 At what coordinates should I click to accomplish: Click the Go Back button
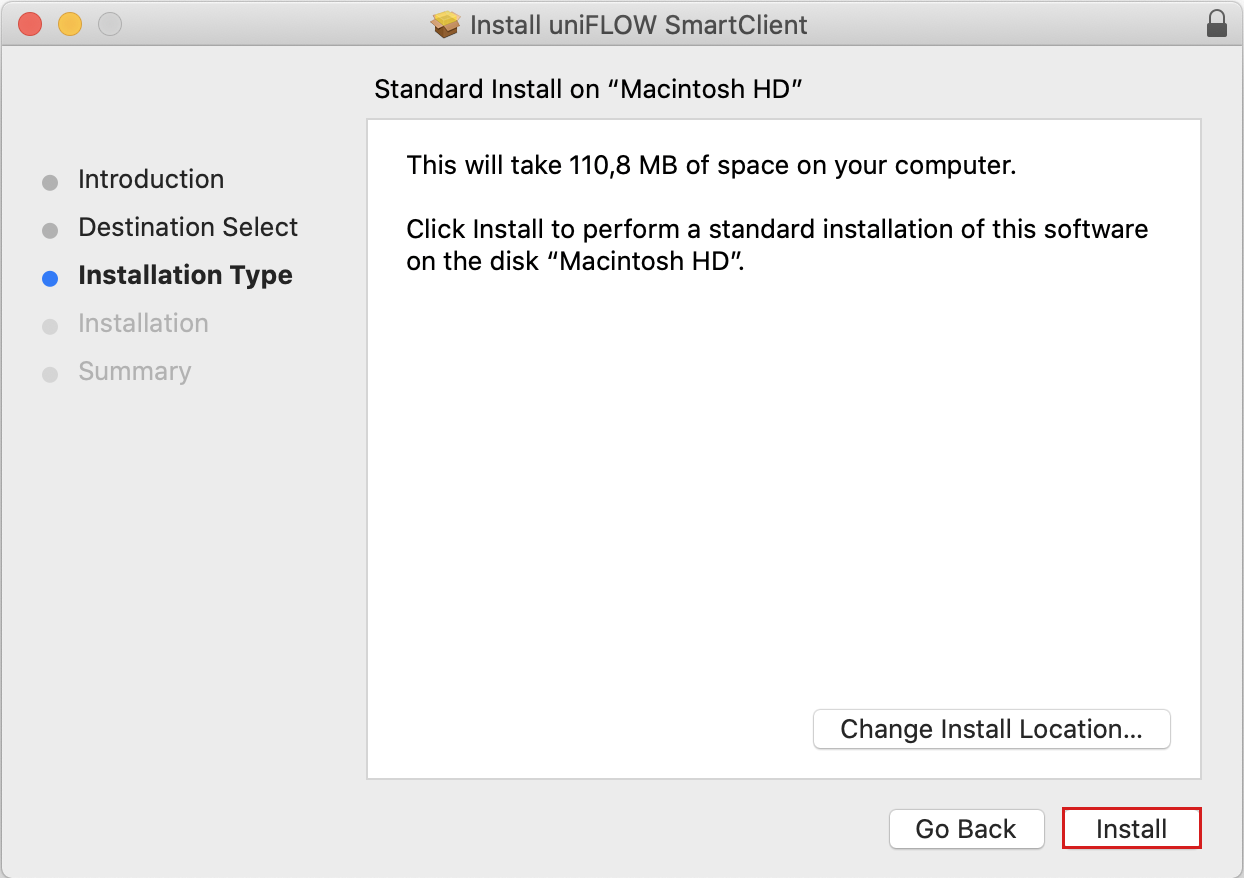pyautogui.click(x=966, y=828)
